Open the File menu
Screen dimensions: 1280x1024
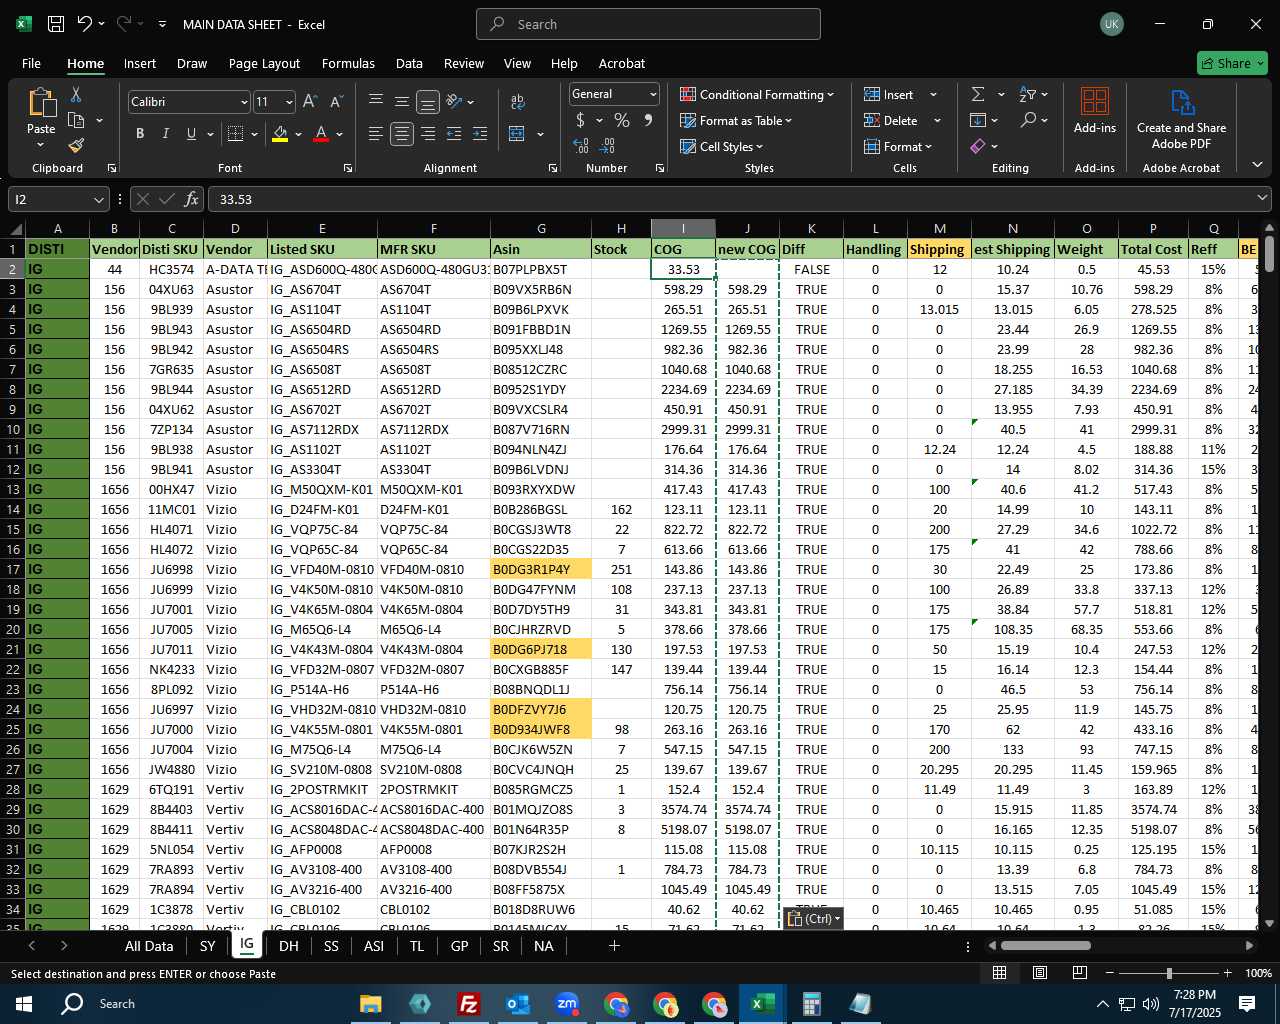[x=31, y=63]
